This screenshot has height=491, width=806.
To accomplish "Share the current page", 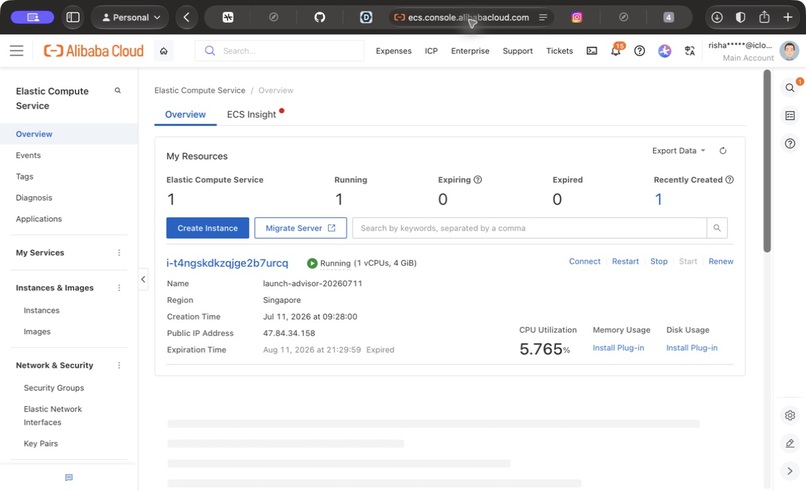I will tap(764, 17).
